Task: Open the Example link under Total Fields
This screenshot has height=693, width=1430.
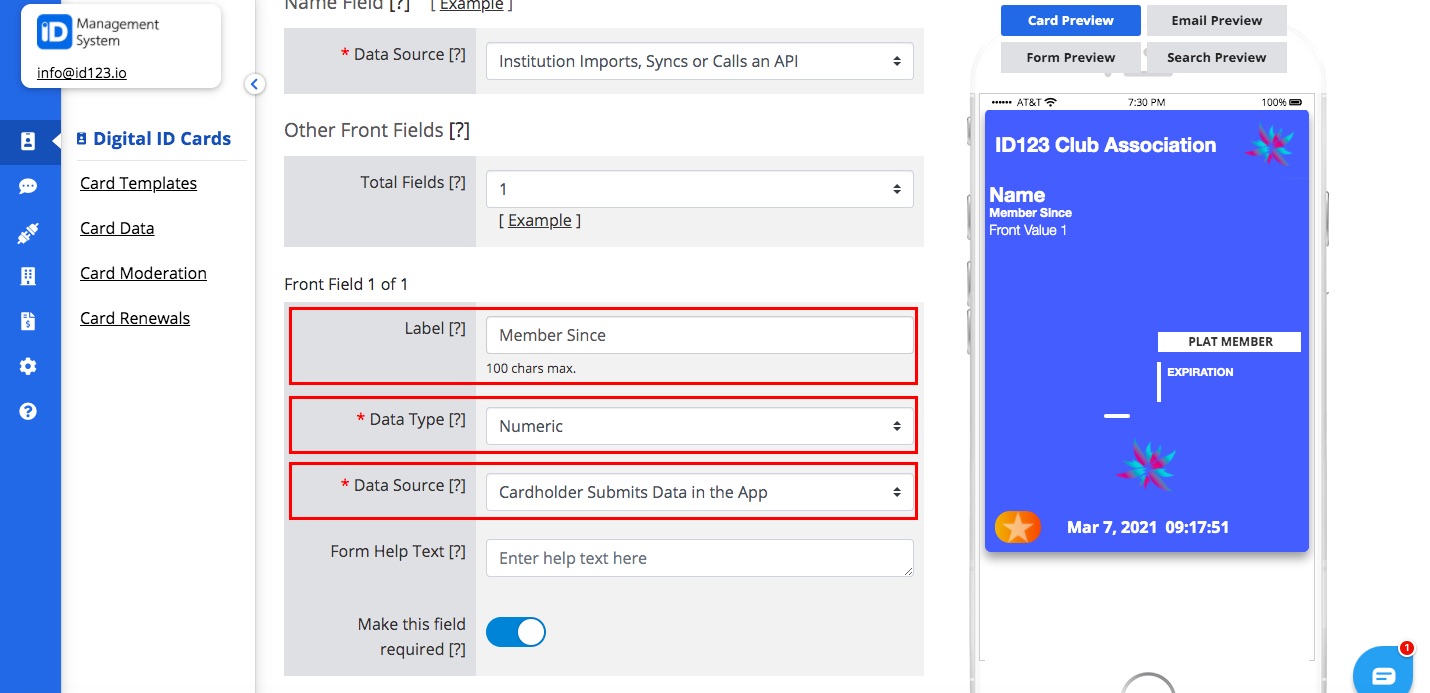Action: pyautogui.click(x=540, y=220)
